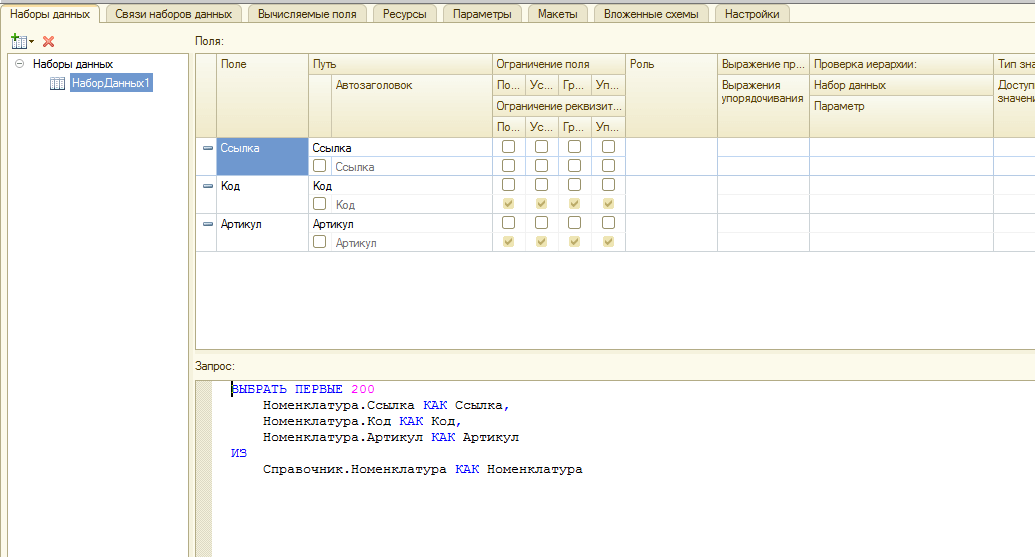Select НаборДанных1 in the data sets tree
The image size is (1035, 557).
[x=110, y=84]
